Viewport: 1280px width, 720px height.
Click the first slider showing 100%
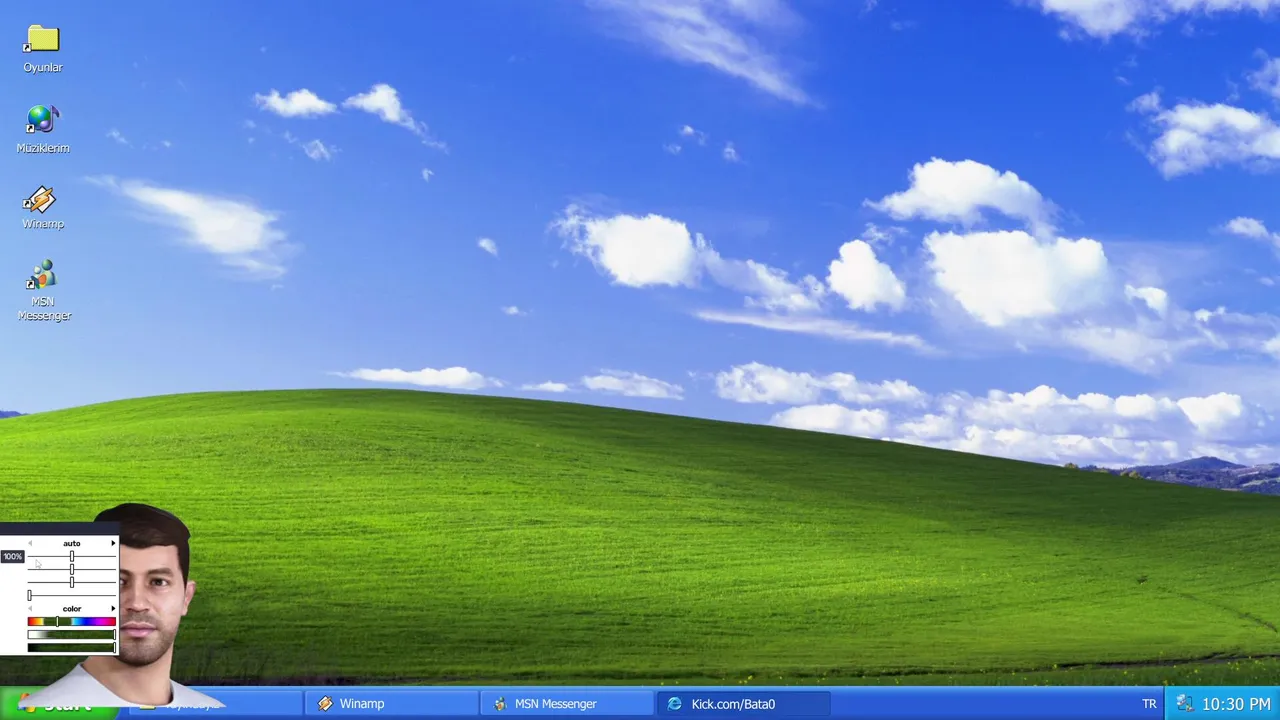pos(72,556)
